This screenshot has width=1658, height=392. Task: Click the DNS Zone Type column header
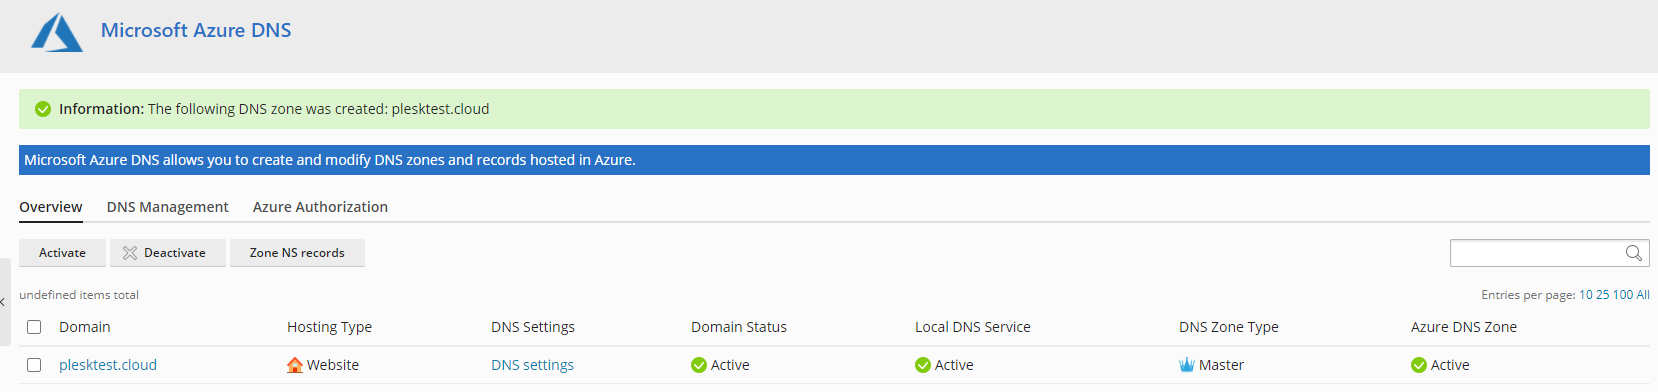tap(1229, 327)
